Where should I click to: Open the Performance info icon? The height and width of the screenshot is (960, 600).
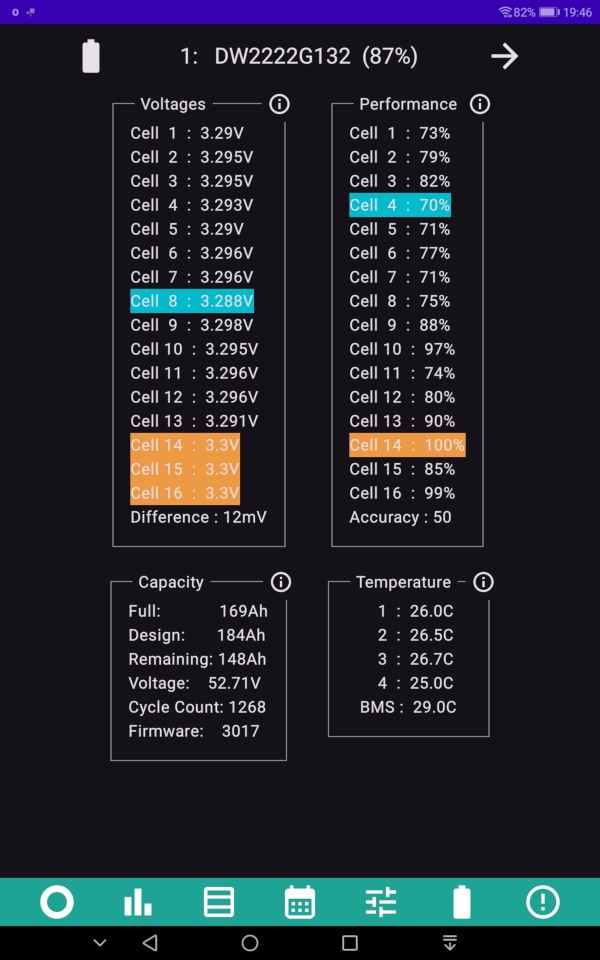pos(480,104)
